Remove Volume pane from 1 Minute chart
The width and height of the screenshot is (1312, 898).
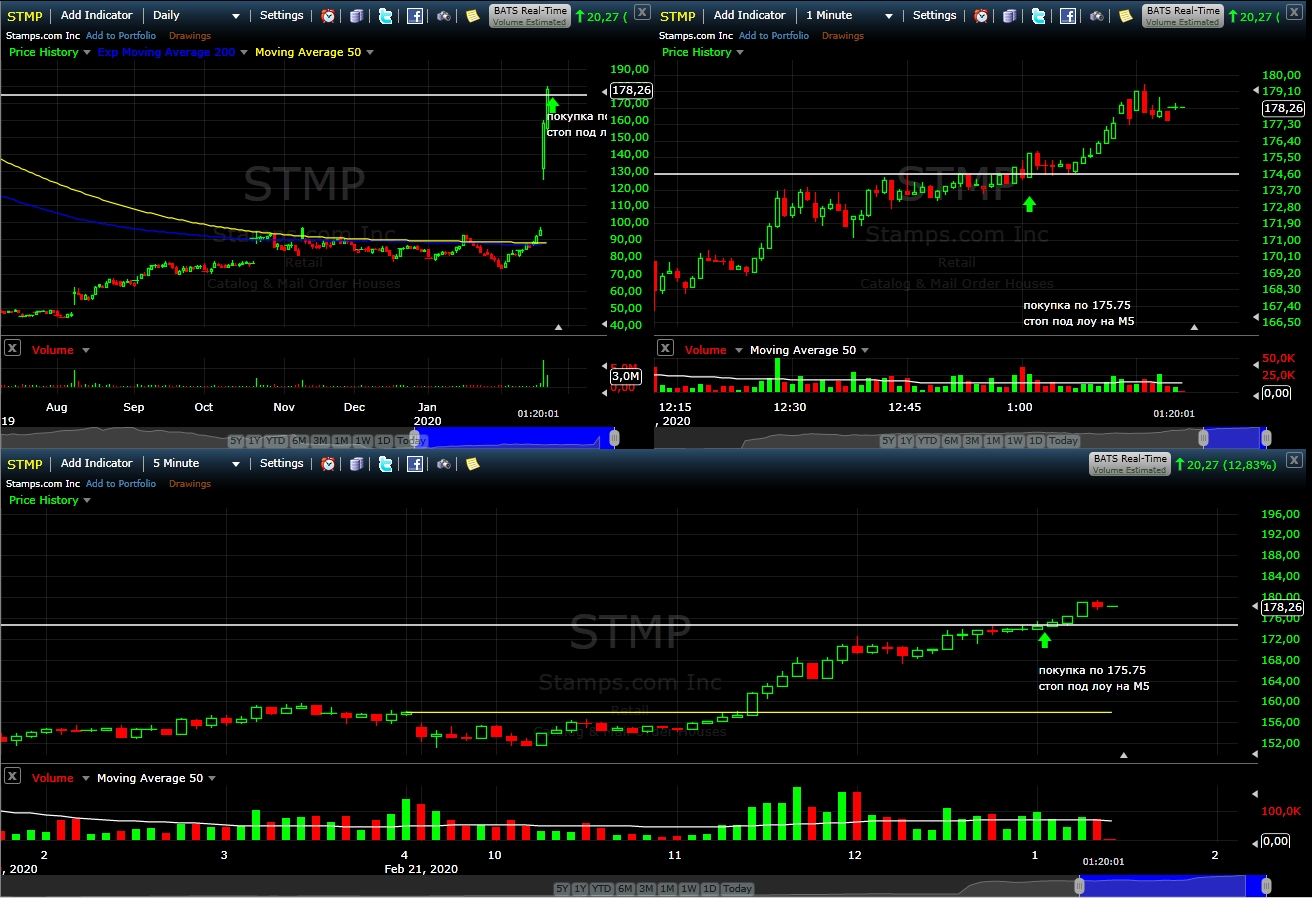pyautogui.click(x=665, y=348)
